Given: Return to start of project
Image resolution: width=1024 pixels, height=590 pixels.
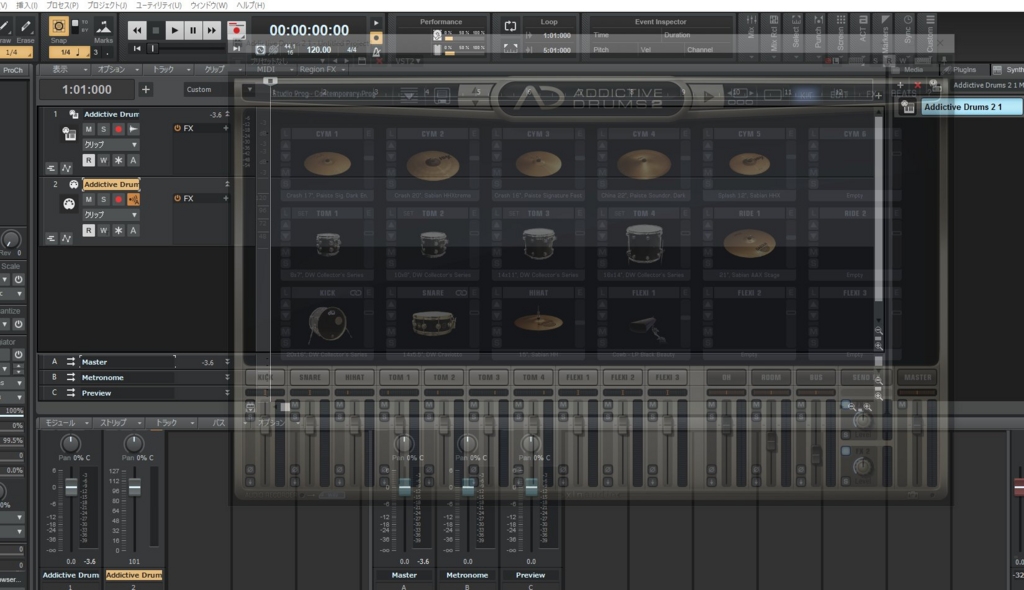Looking at the screenshot, I should pos(137,48).
